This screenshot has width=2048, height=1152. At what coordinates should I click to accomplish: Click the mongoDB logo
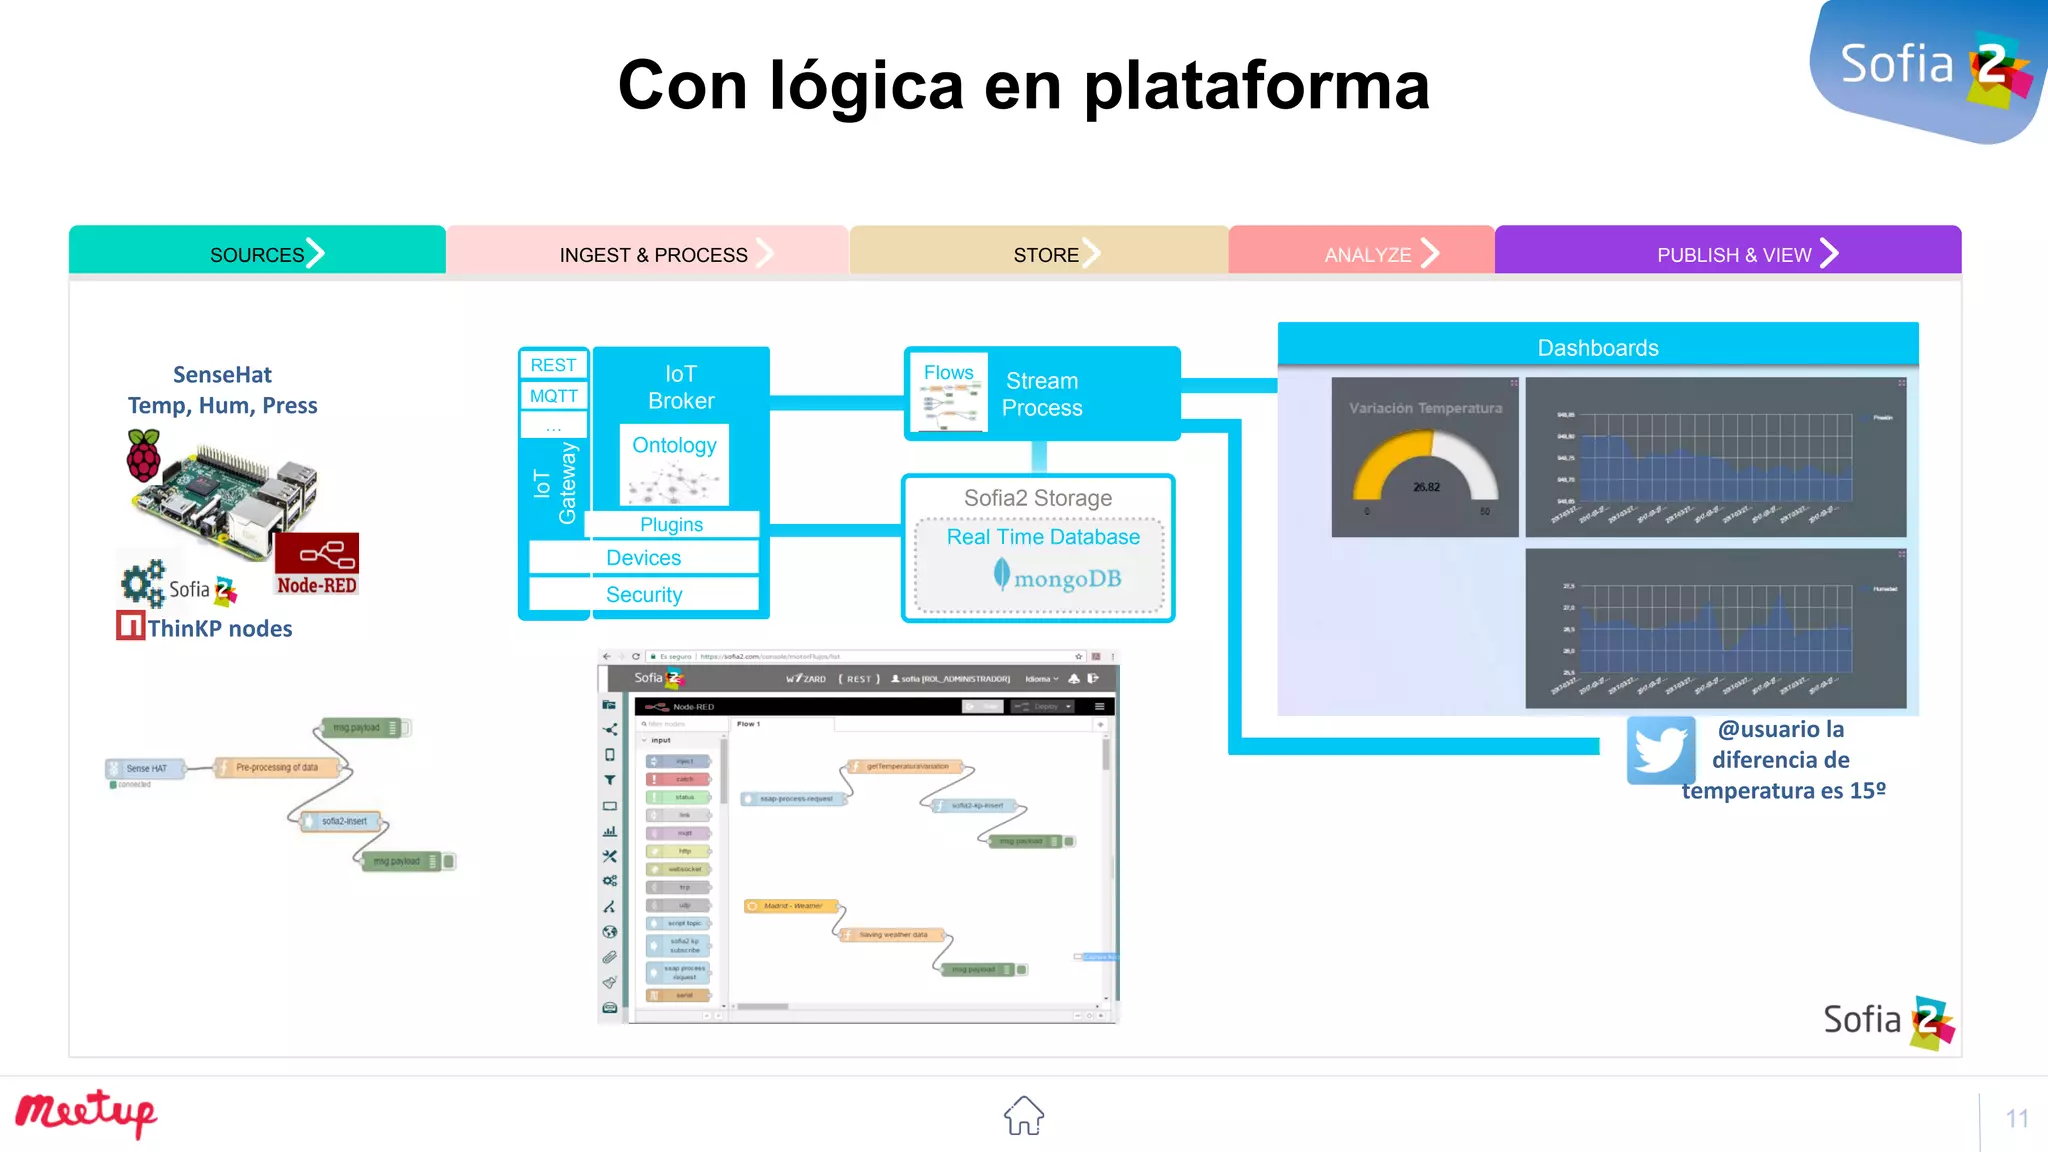1056,577
